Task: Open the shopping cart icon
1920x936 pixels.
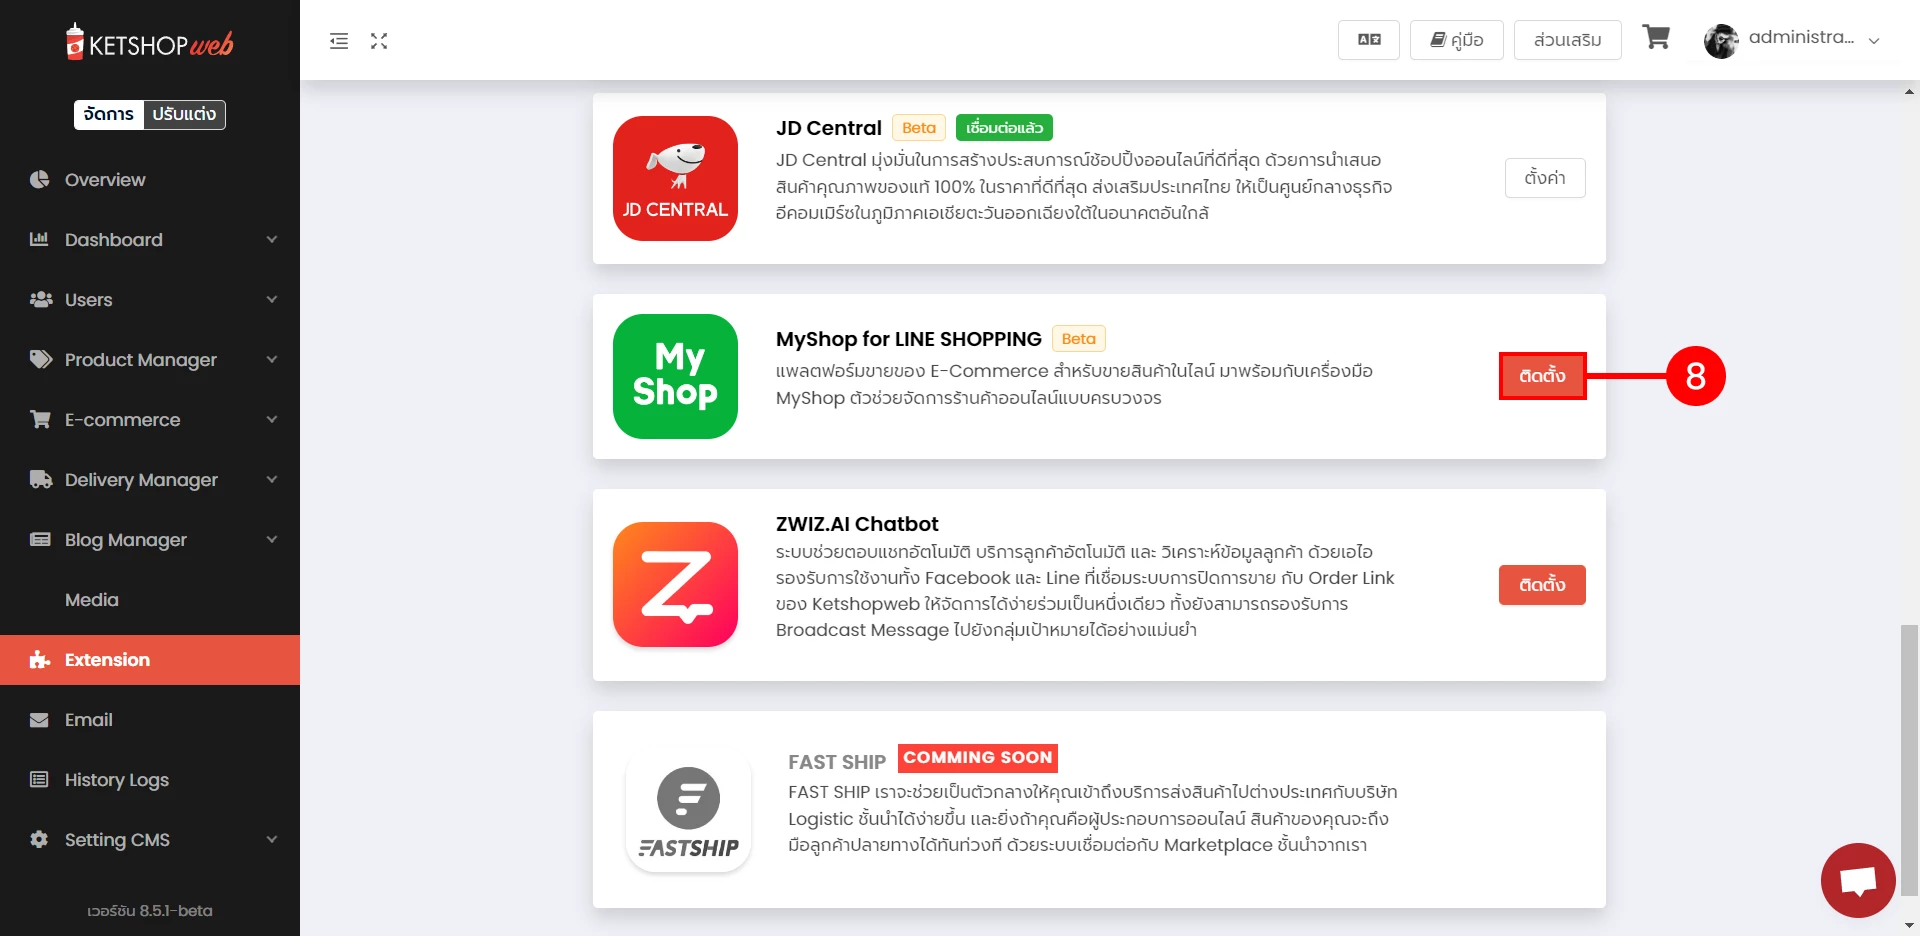Action: click(x=1656, y=38)
